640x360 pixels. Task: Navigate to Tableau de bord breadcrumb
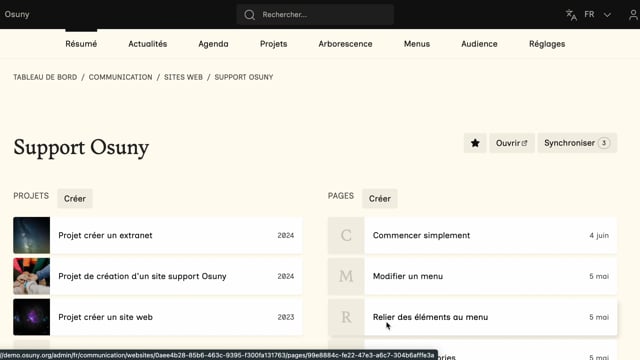[45, 77]
